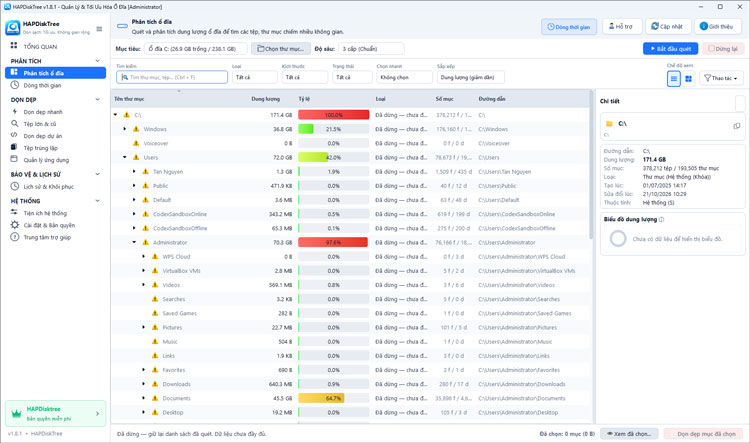Viewport: 750px width, 443px height.
Task: Click the gear icon for Cài đặt & Bản quyền
Action: pyautogui.click(x=14, y=225)
